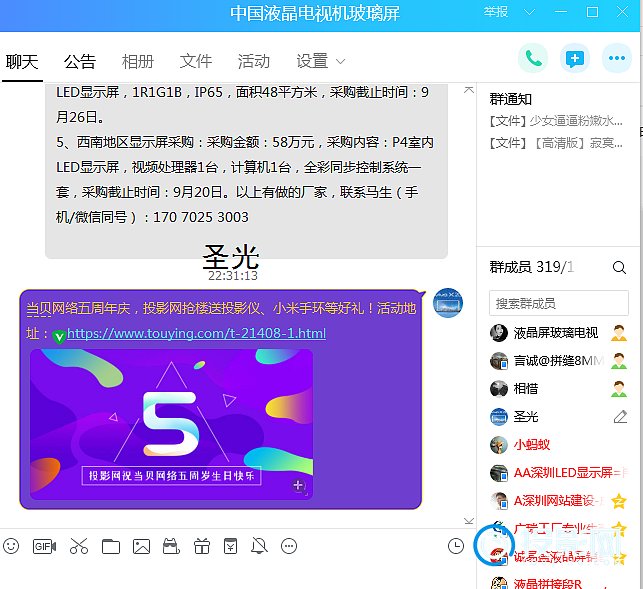The height and width of the screenshot is (589, 643).
Task: Open the GIF video tool
Action: [44, 546]
